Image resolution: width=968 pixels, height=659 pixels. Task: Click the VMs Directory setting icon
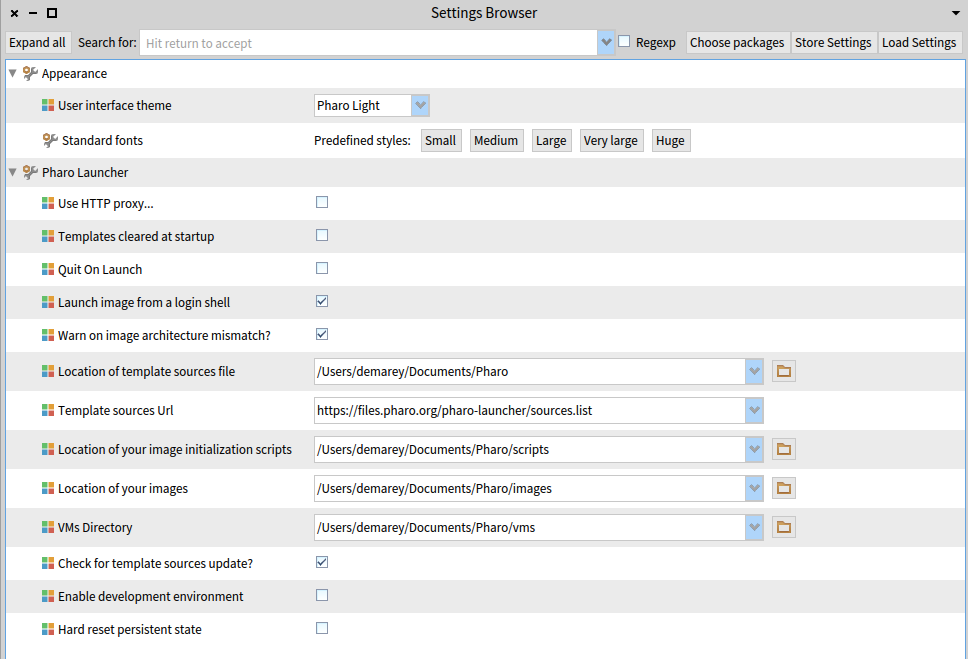(48, 527)
